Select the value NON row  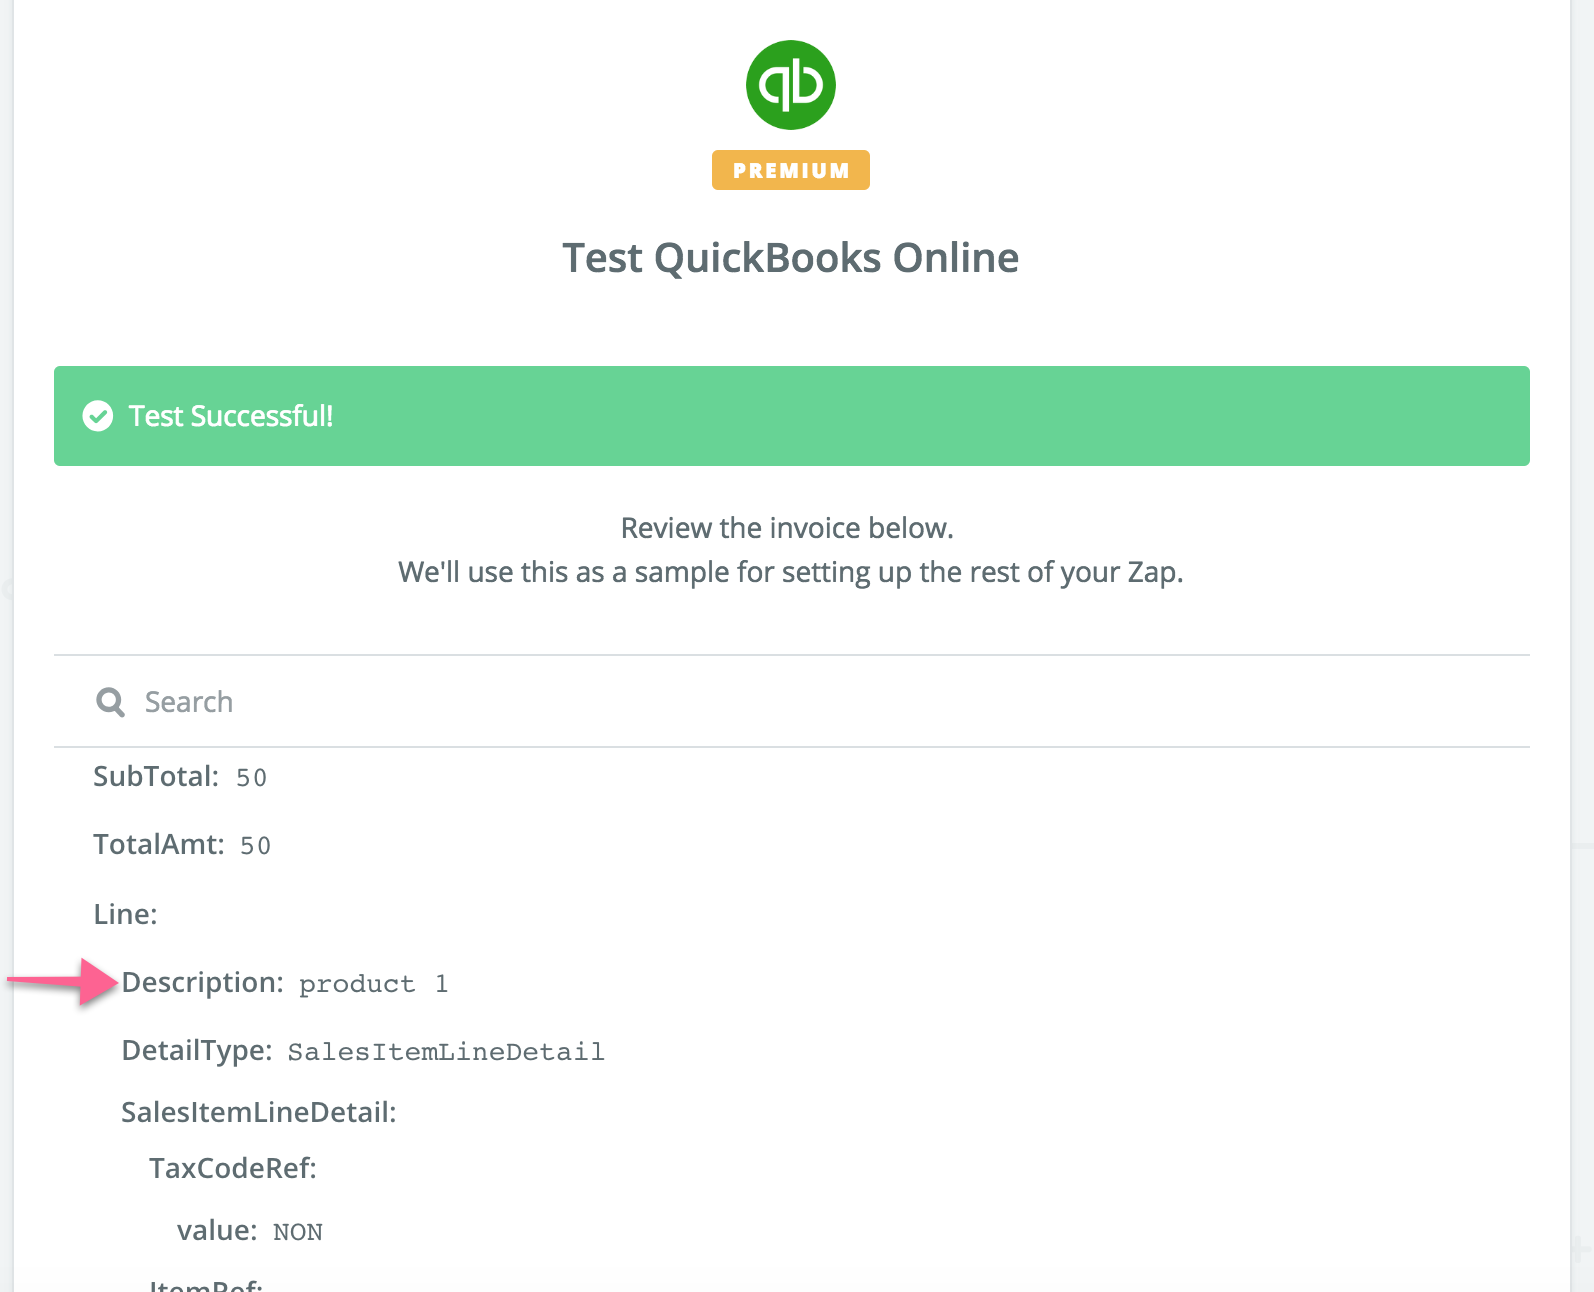click(250, 1231)
